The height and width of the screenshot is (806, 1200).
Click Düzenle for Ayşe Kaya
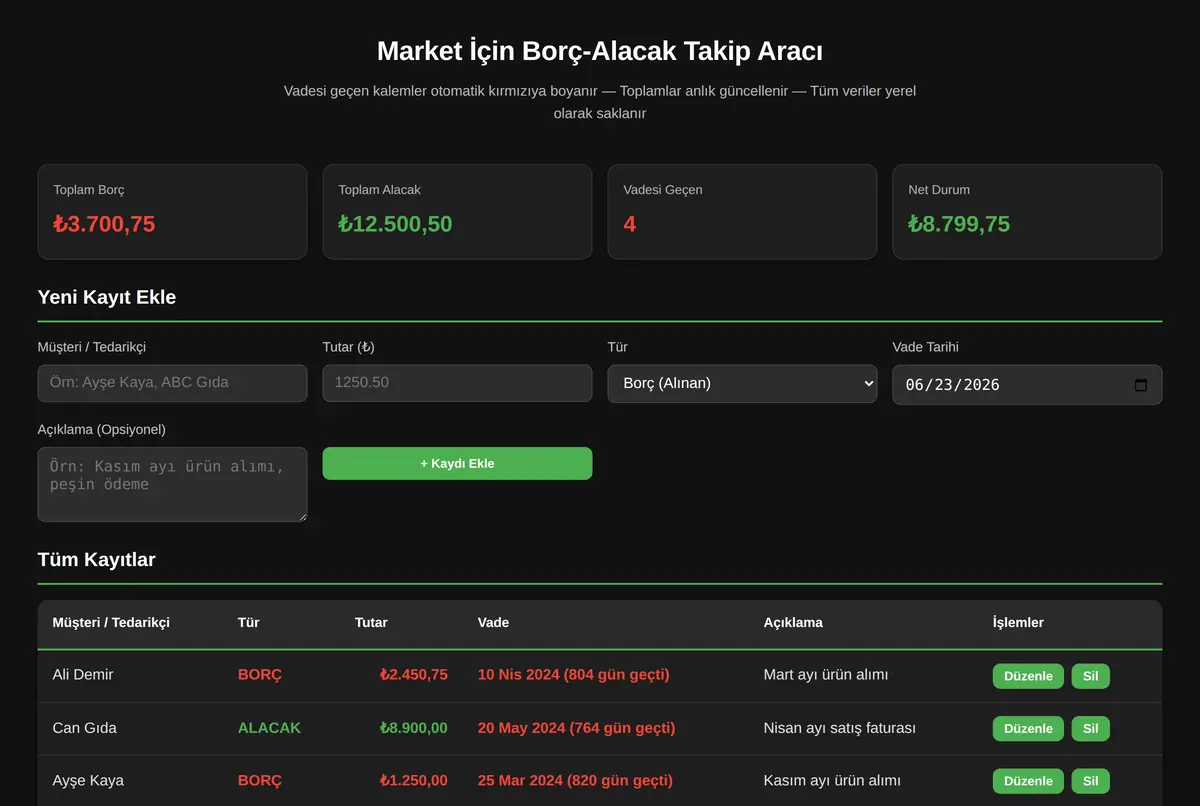pos(1028,781)
